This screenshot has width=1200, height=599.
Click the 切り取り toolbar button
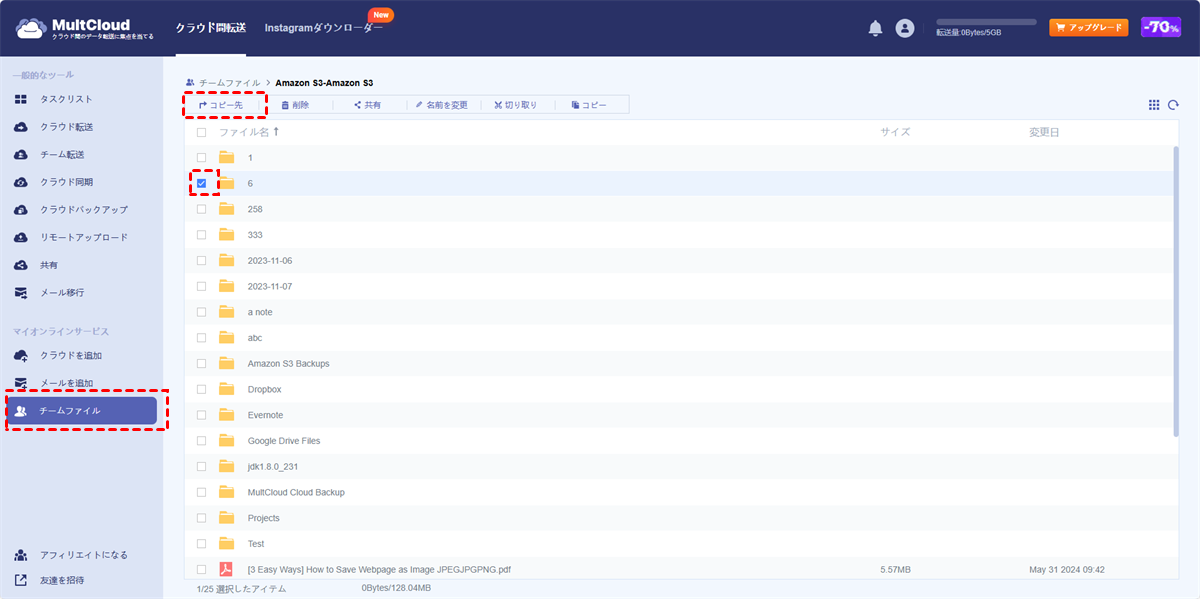[x=516, y=105]
